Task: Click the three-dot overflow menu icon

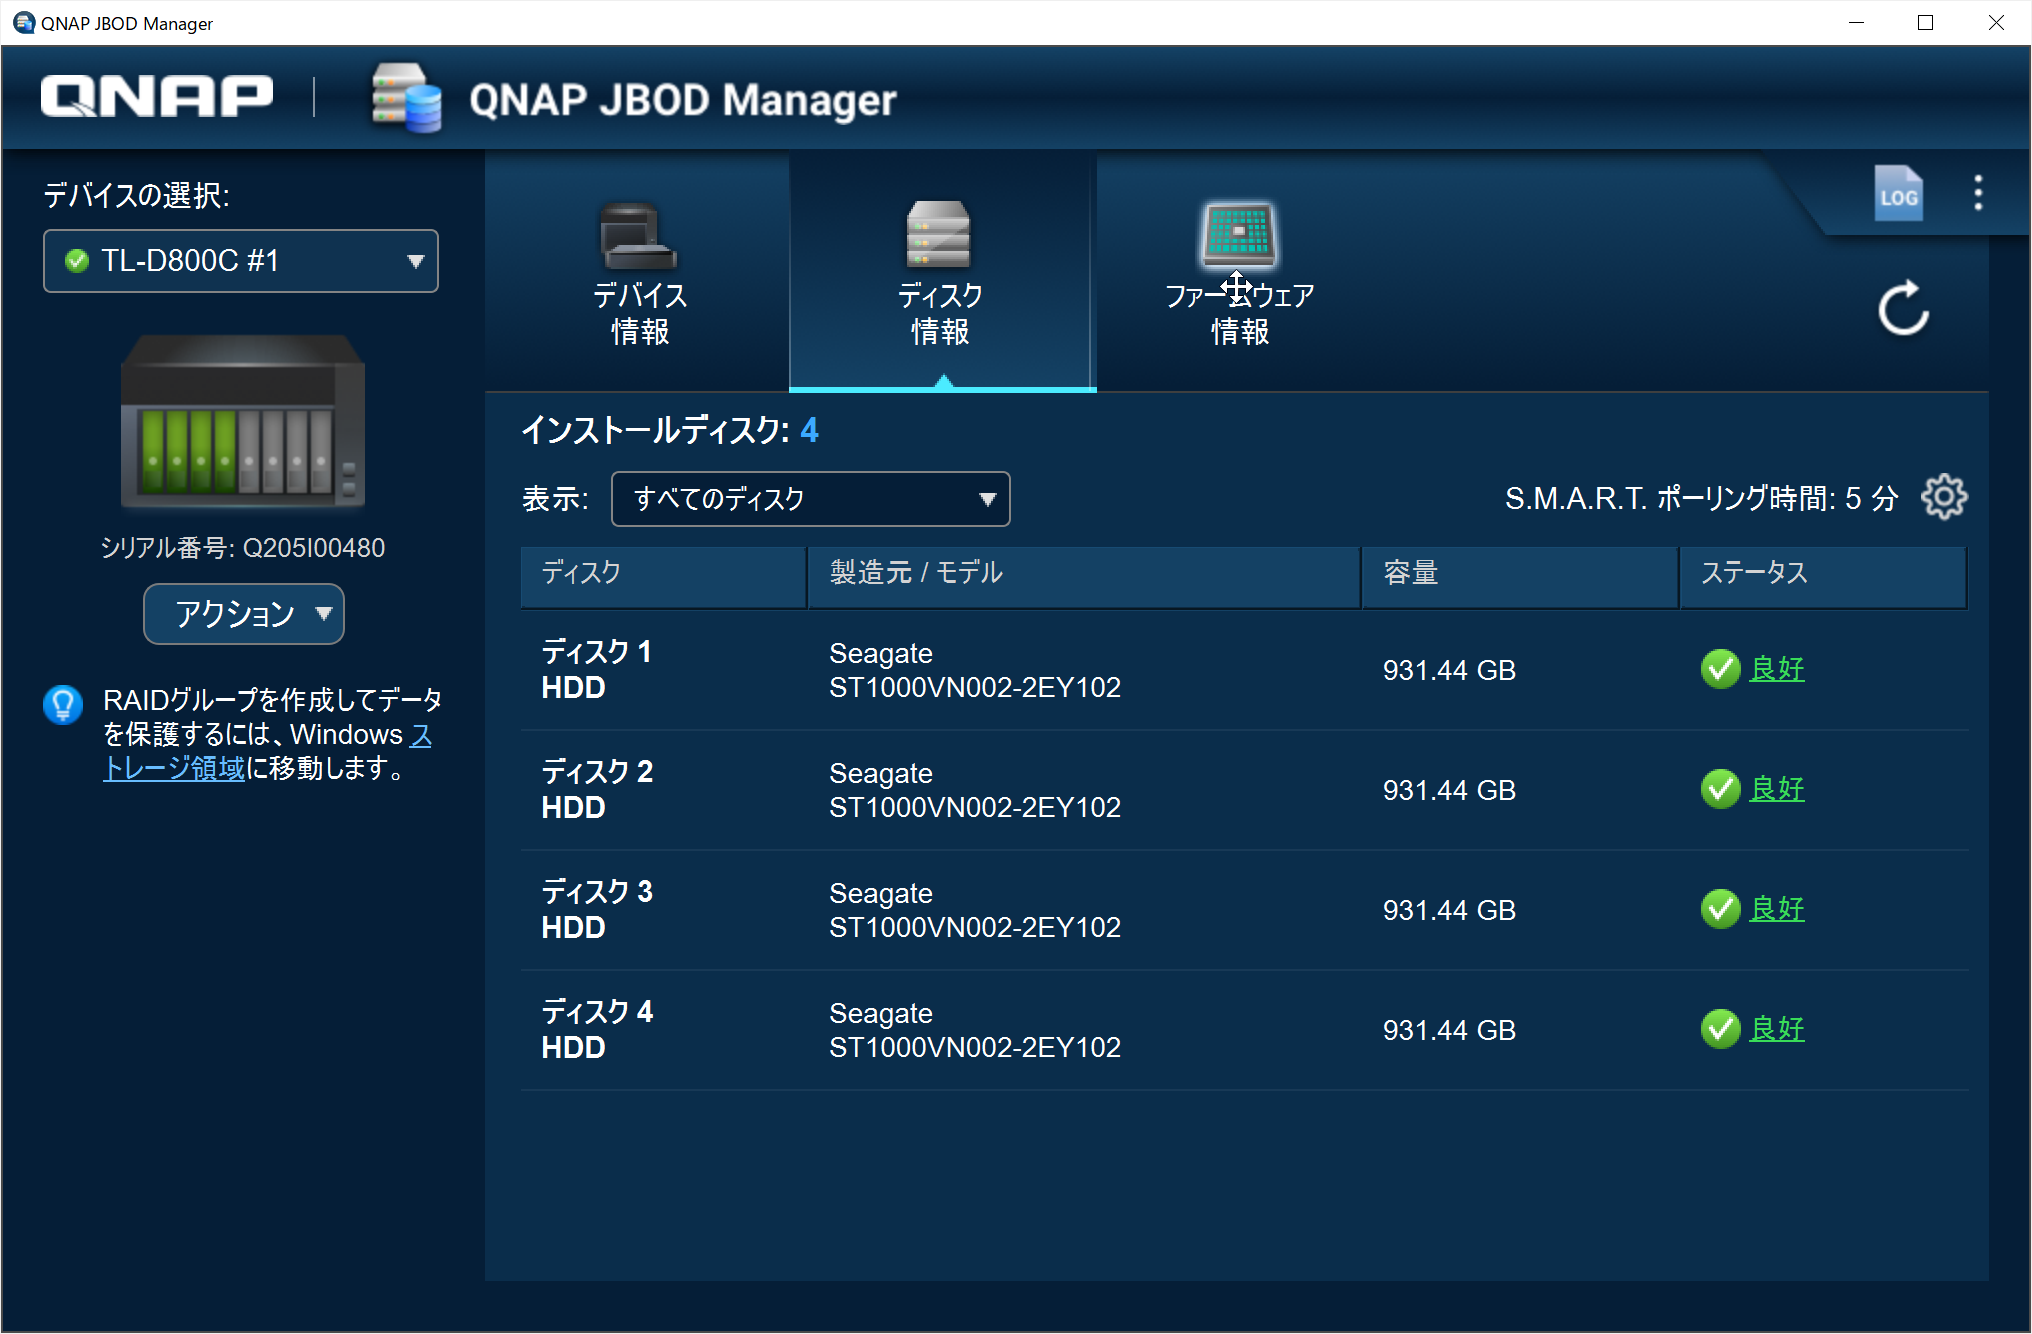Action: click(1977, 193)
